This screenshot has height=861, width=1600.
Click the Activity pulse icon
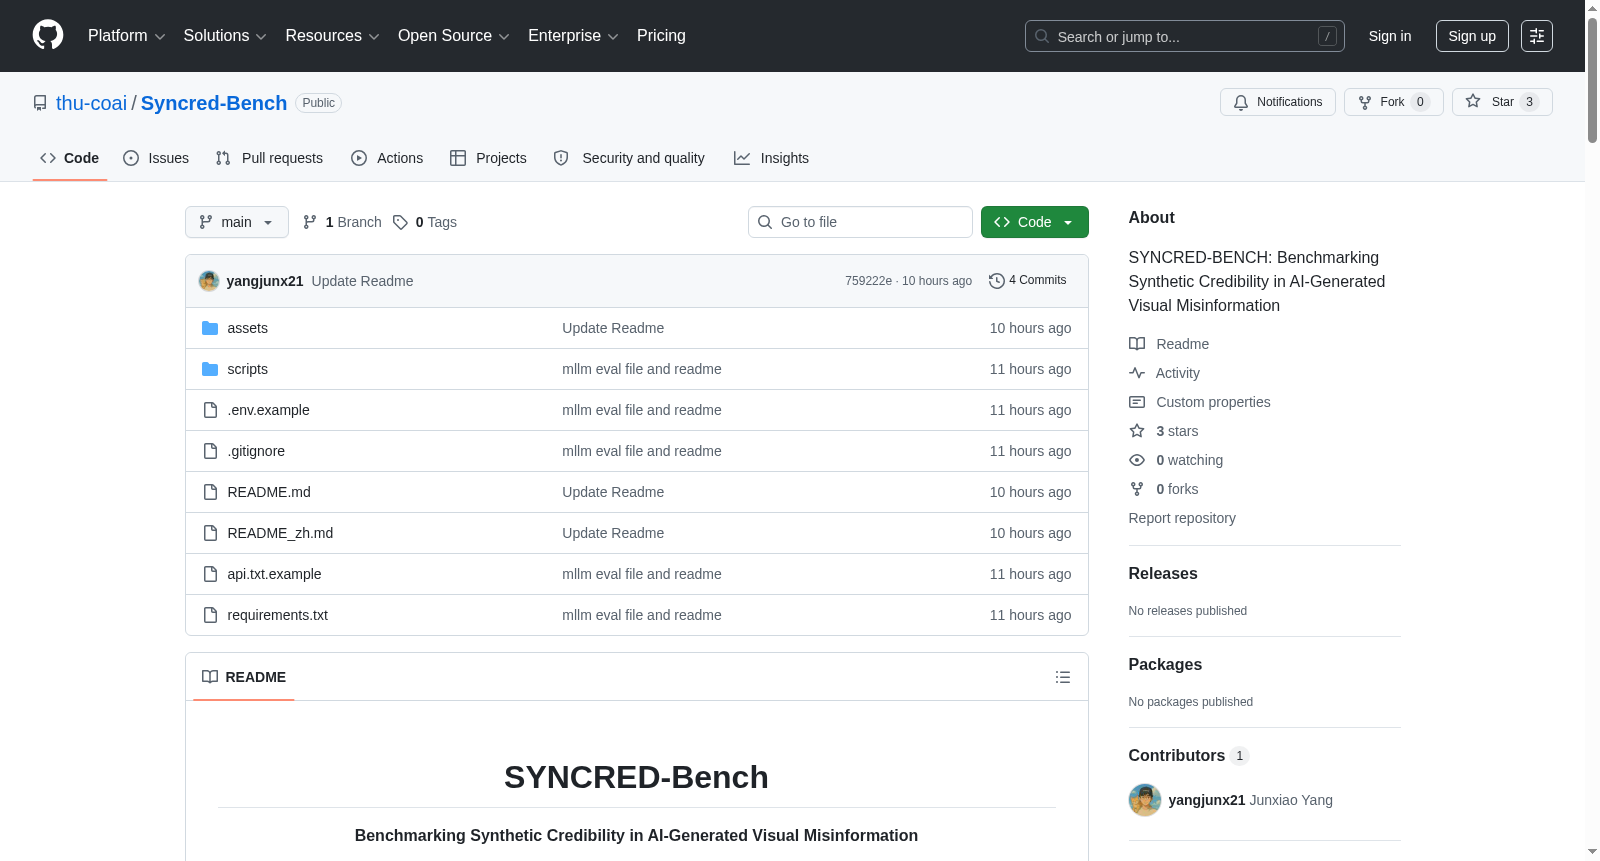[1137, 373]
